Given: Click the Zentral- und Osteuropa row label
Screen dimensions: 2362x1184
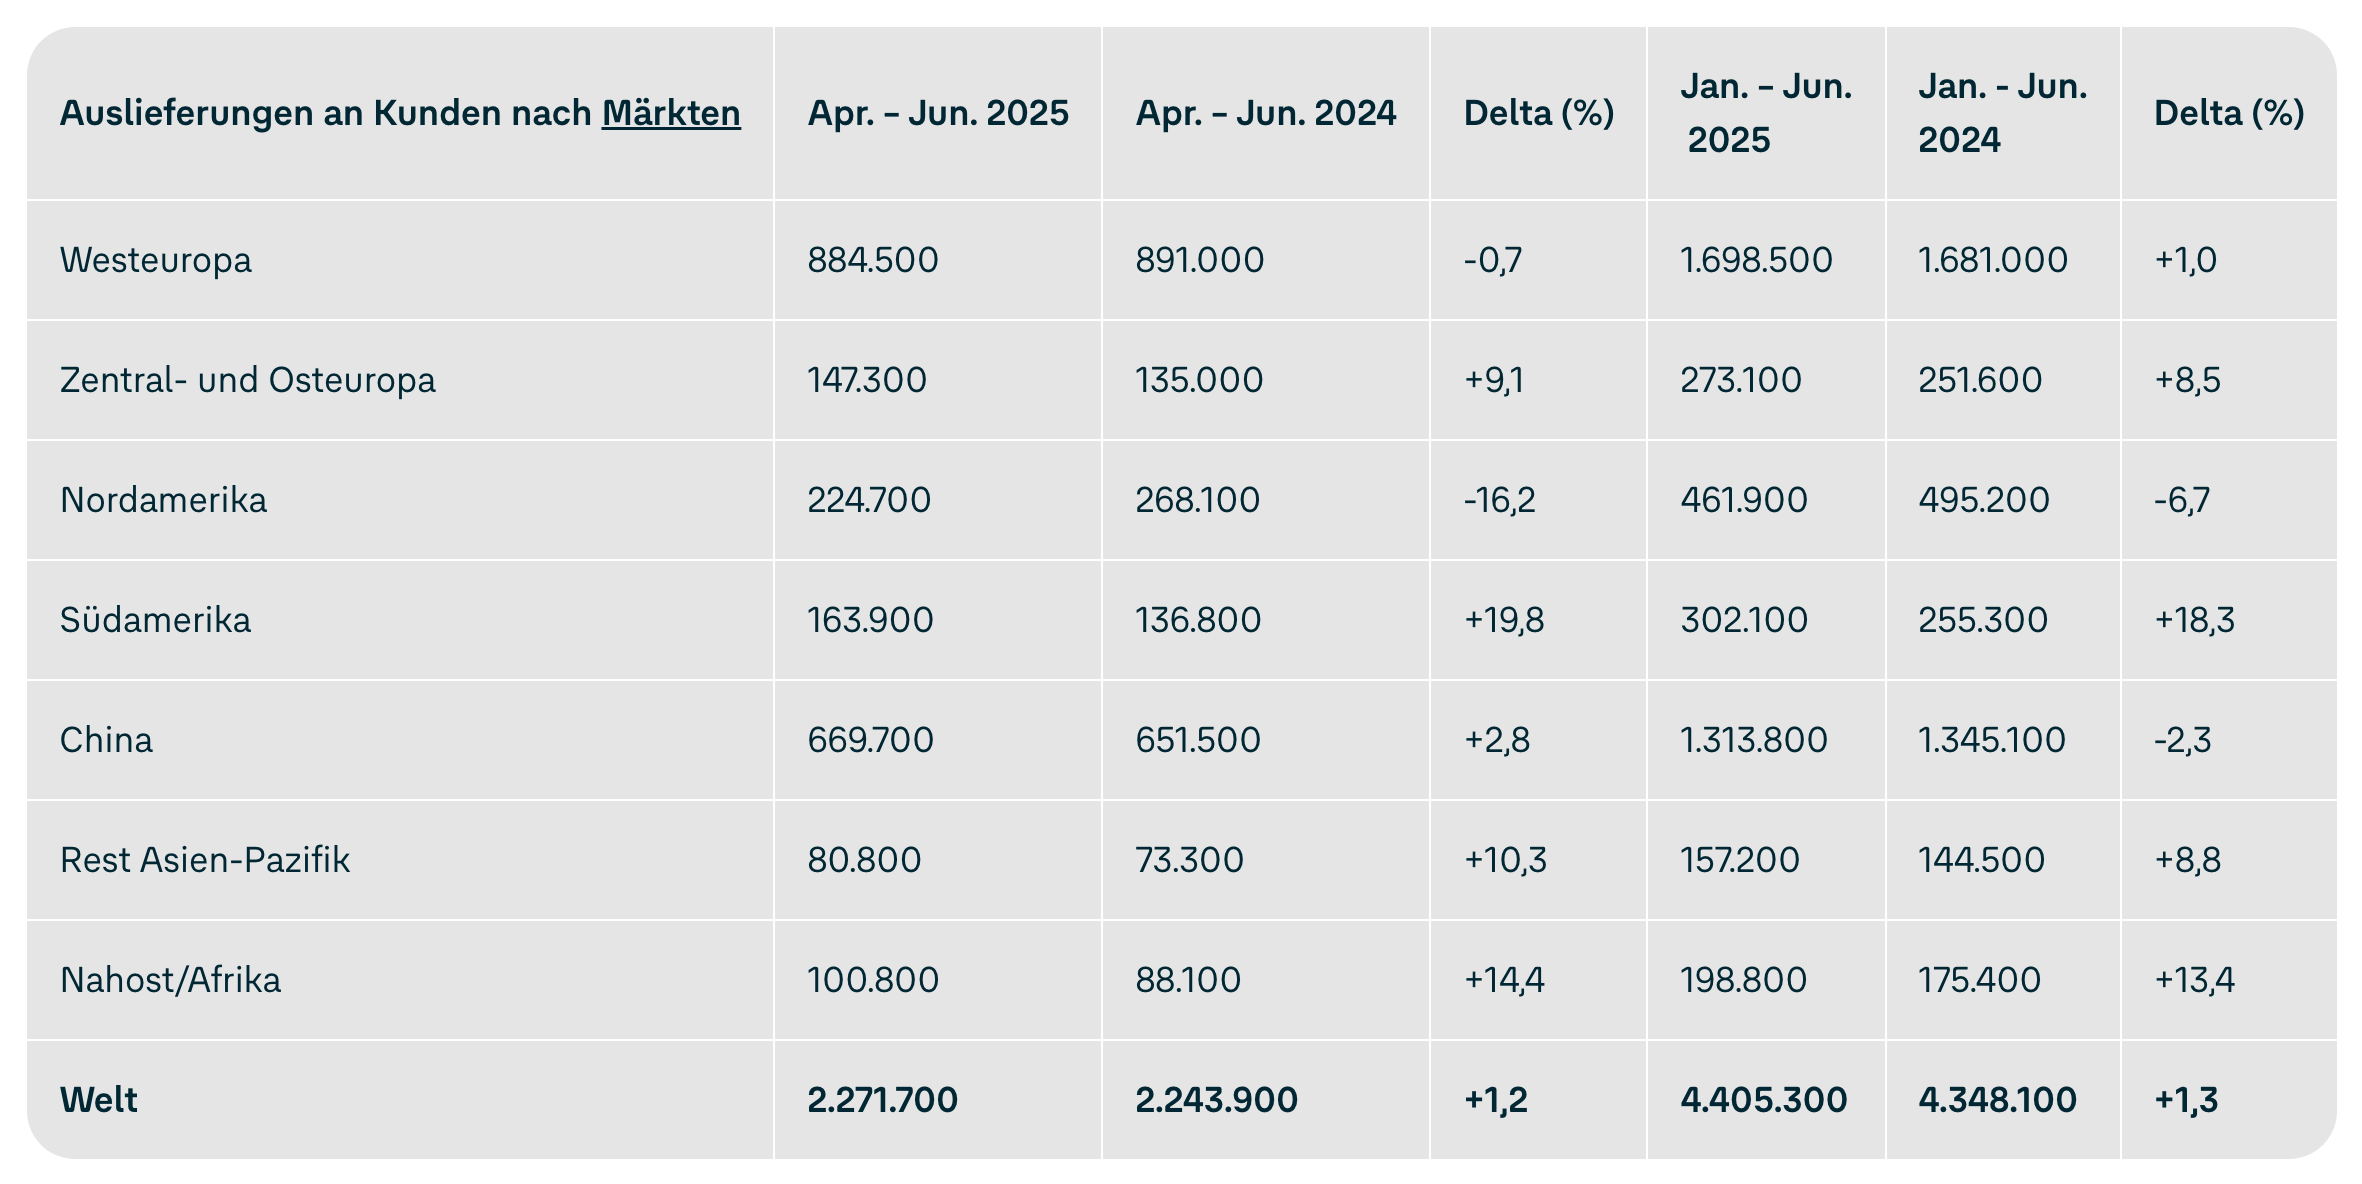Looking at the screenshot, I should [x=248, y=380].
